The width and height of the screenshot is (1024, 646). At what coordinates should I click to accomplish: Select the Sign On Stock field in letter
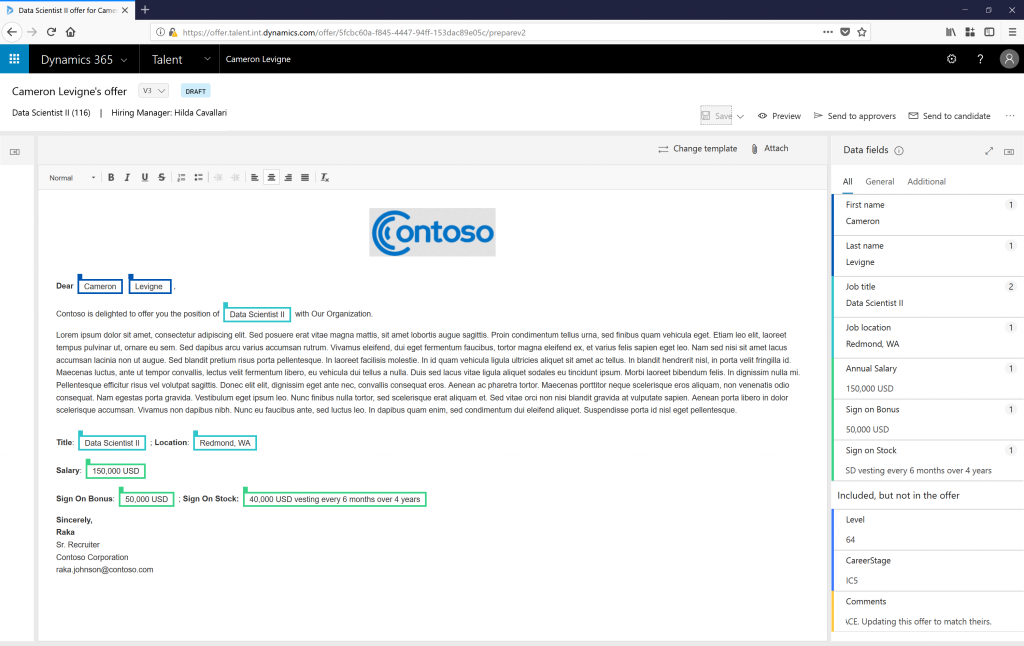(334, 499)
